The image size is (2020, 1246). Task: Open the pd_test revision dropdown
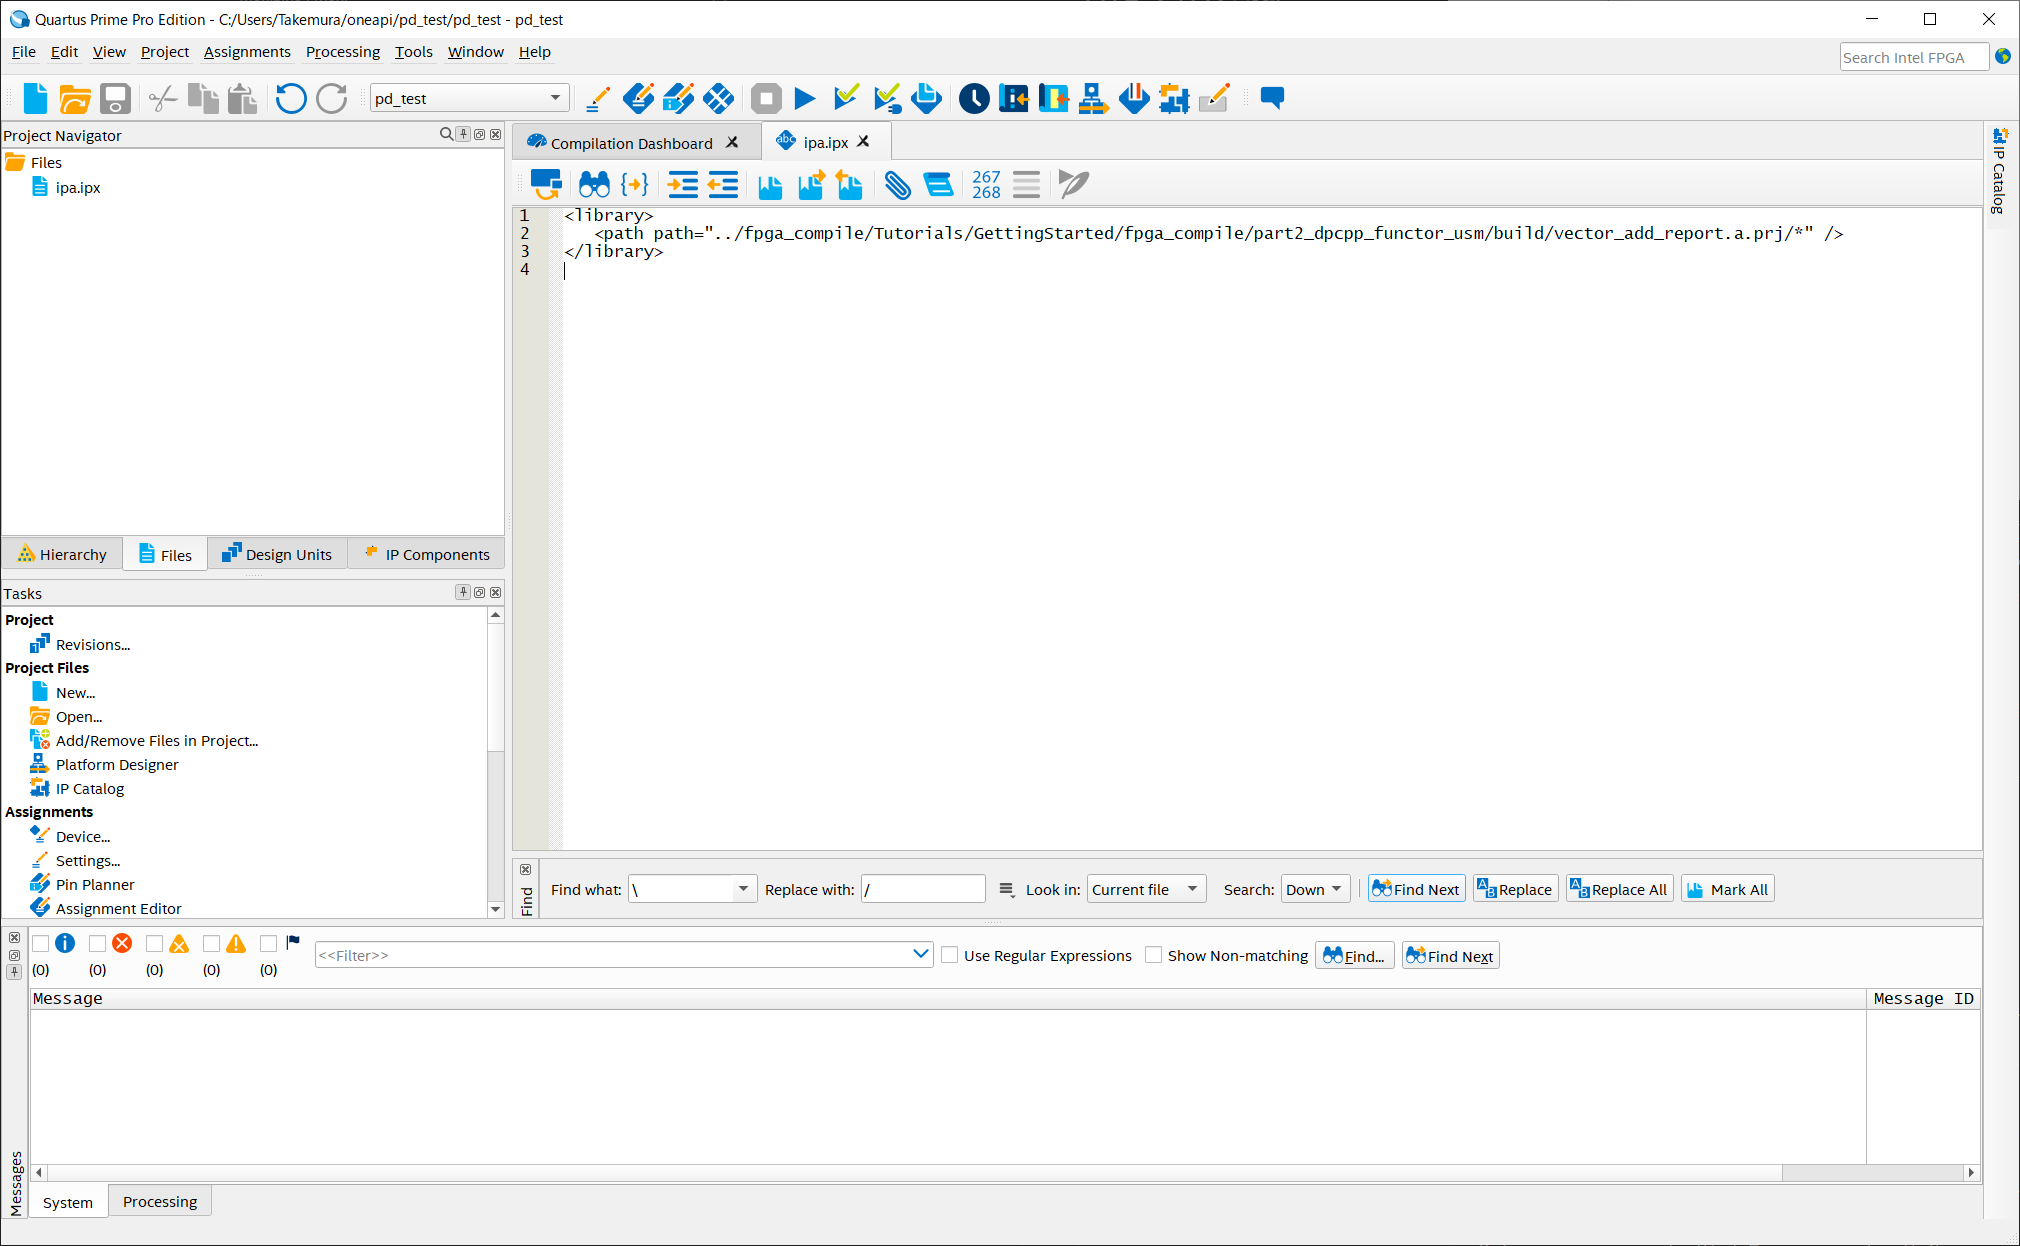[x=555, y=98]
